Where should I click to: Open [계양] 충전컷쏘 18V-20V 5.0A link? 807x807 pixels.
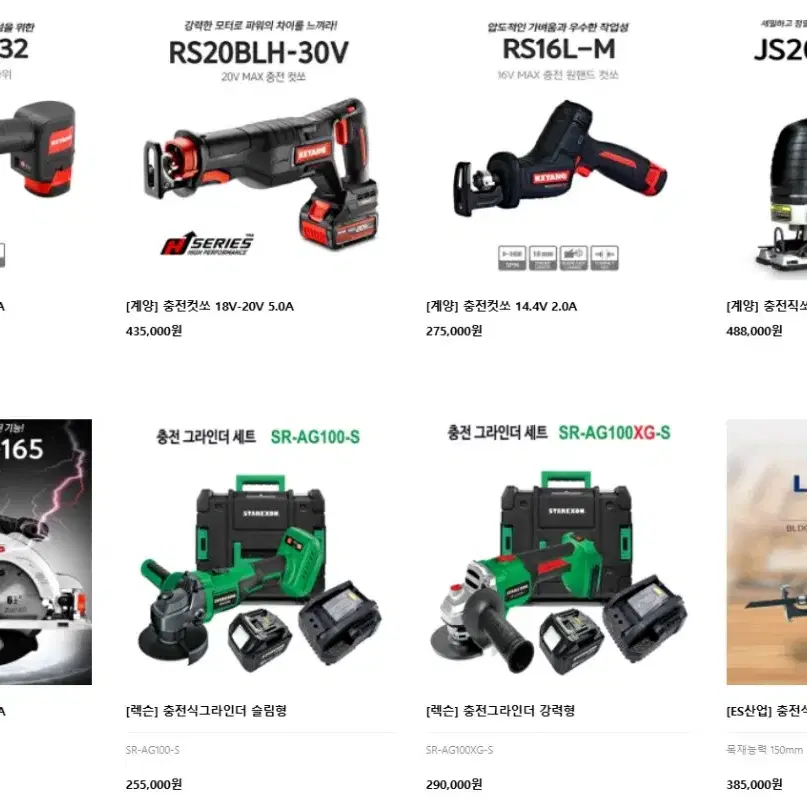(x=209, y=306)
